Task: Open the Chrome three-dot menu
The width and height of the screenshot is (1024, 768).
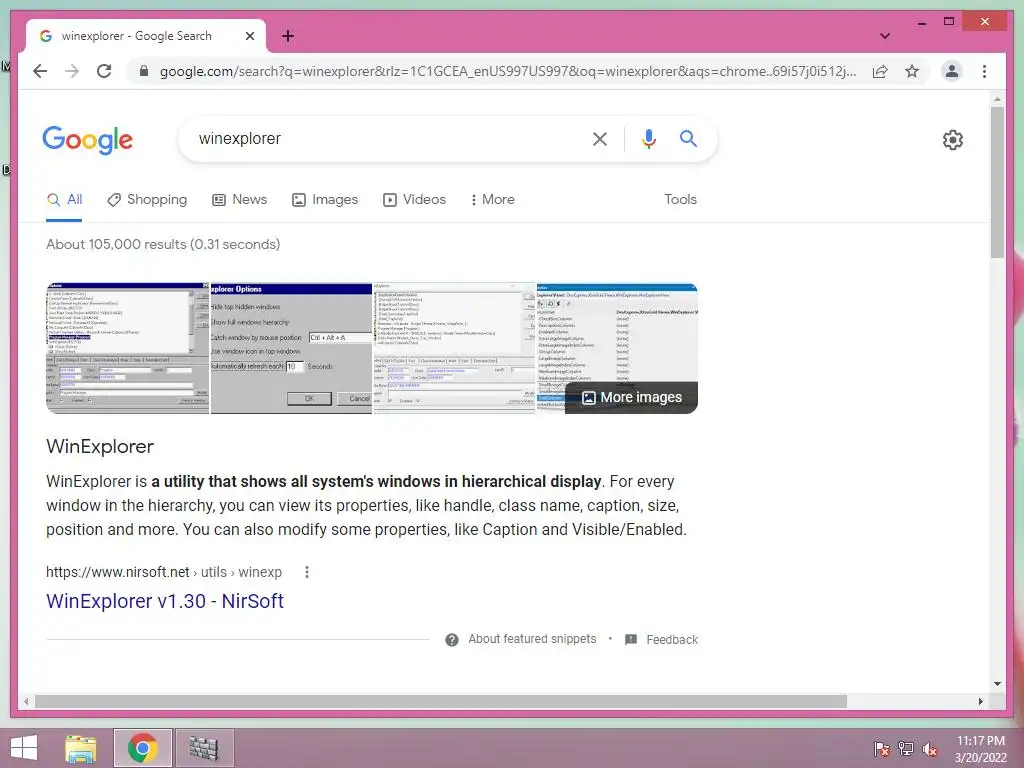Action: click(x=984, y=71)
